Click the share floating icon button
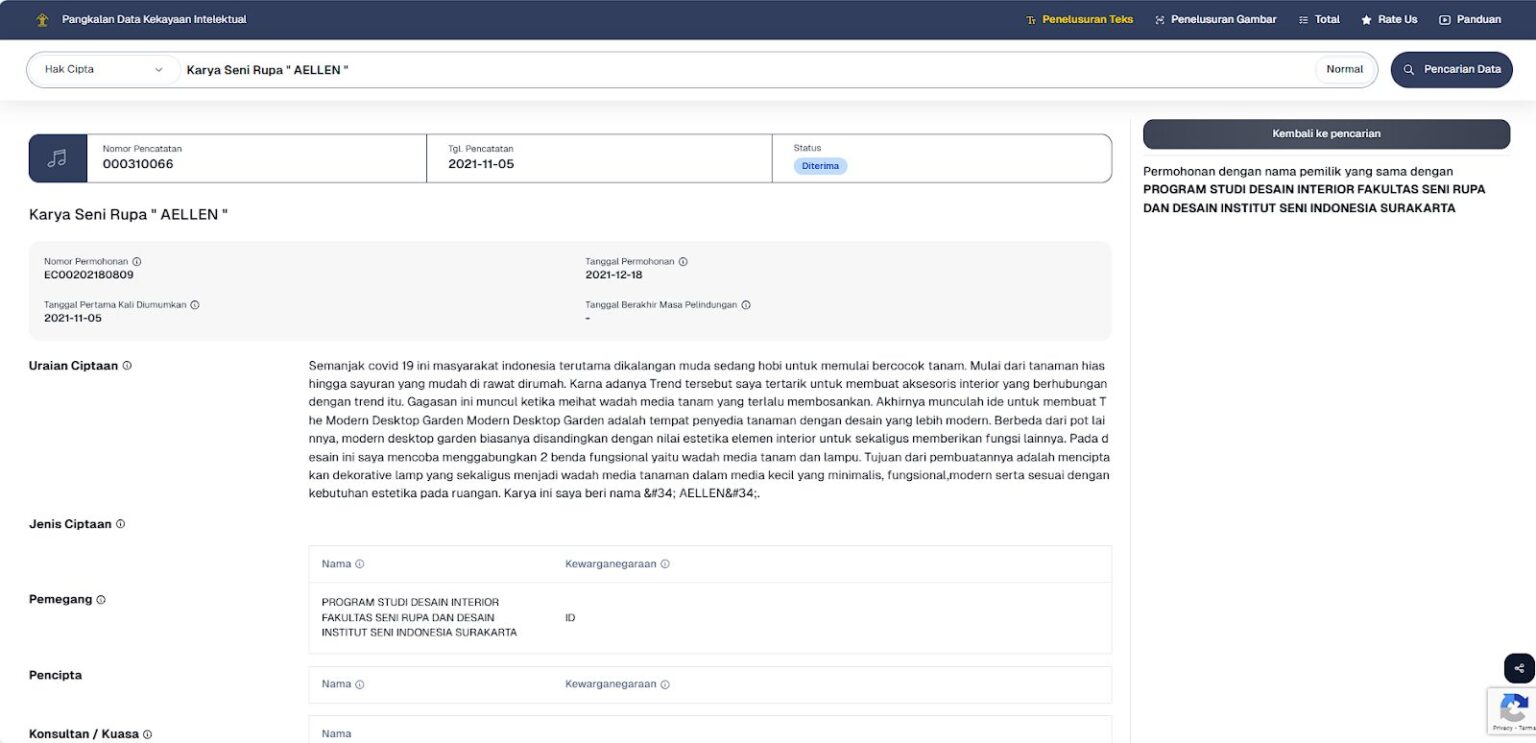Viewport: 1536px width, 743px height. tap(1519, 668)
